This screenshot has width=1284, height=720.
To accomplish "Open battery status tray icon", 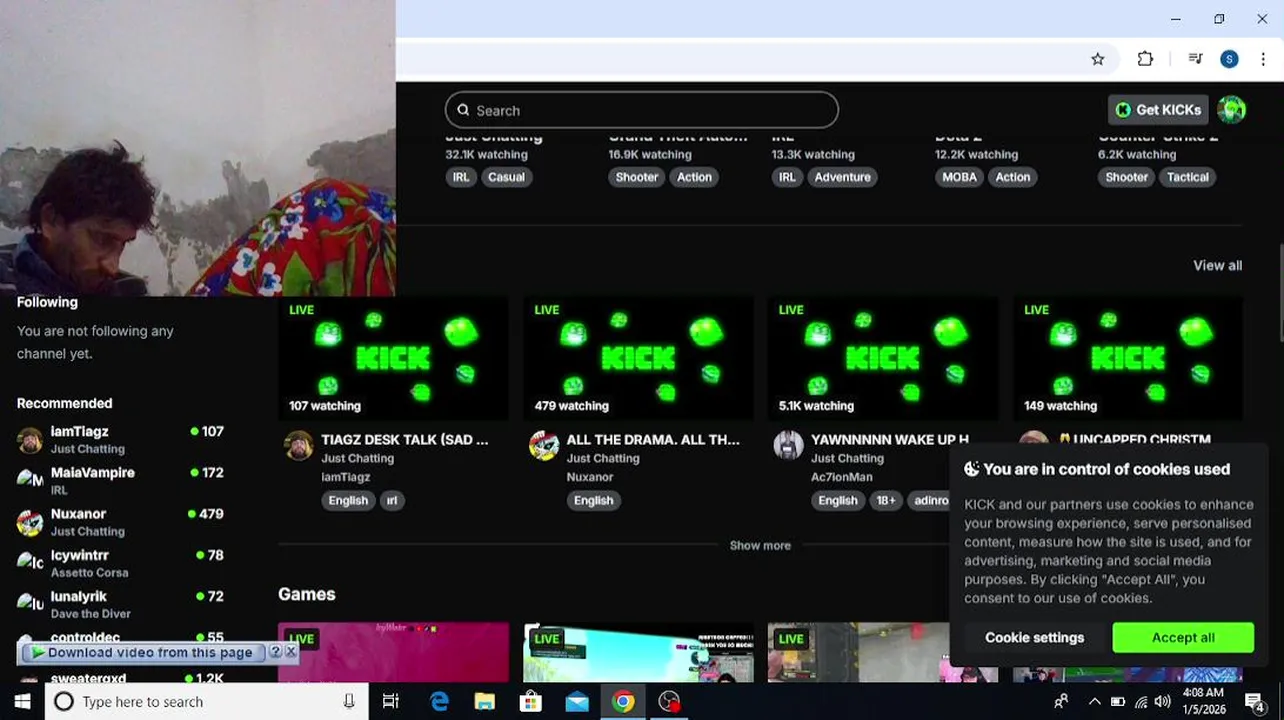I will (x=1118, y=701).
